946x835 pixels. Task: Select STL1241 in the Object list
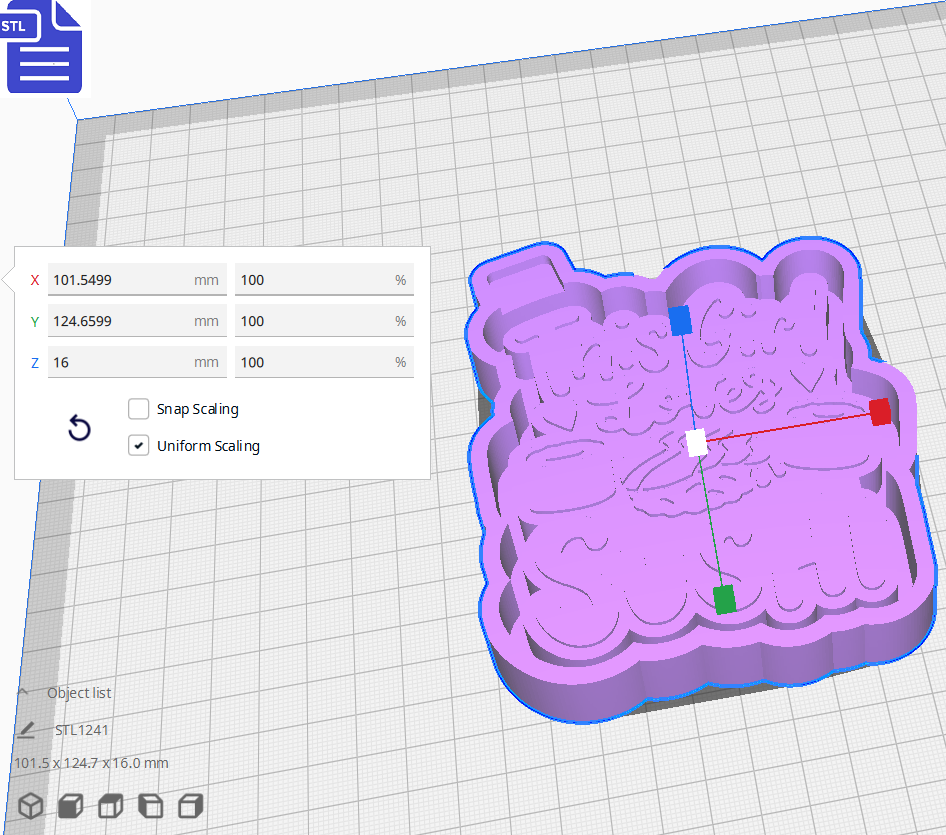(82, 729)
